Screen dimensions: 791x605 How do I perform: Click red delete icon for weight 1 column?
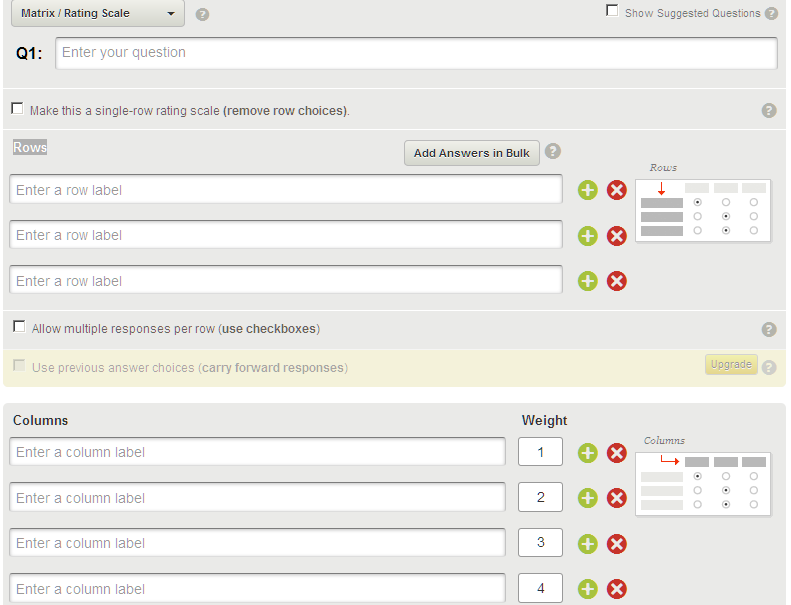[617, 453]
